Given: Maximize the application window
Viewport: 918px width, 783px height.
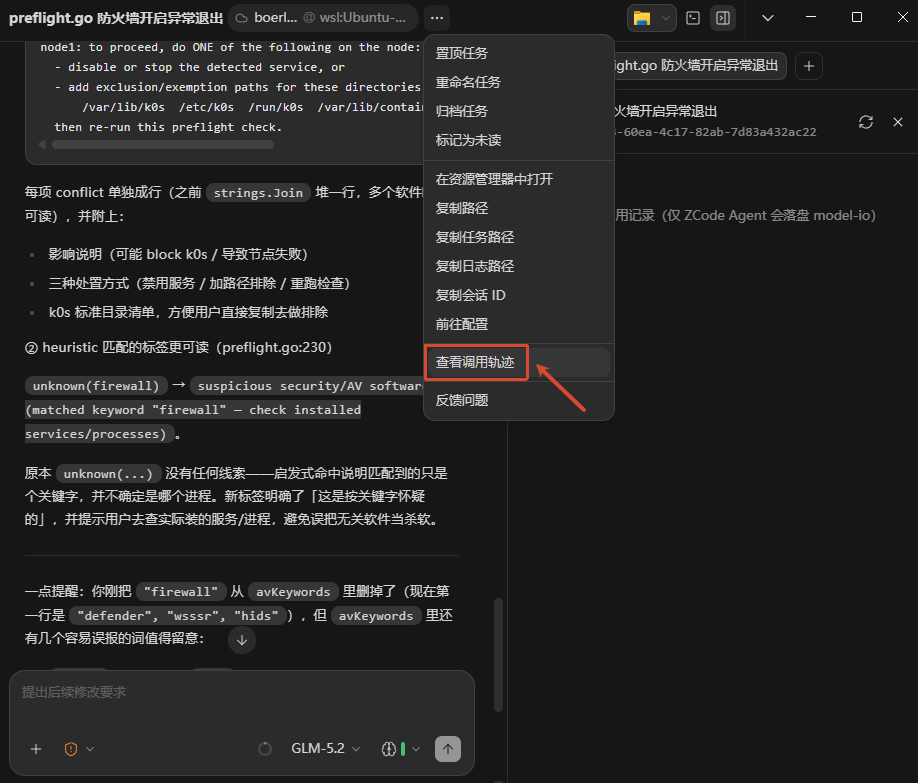Looking at the screenshot, I should [x=857, y=18].
